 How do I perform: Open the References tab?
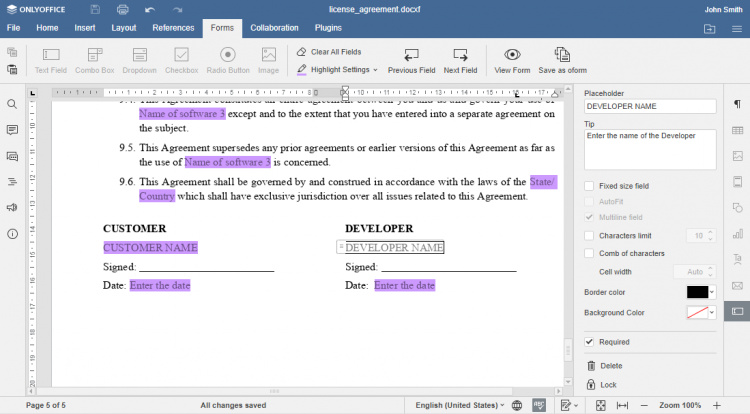173,28
